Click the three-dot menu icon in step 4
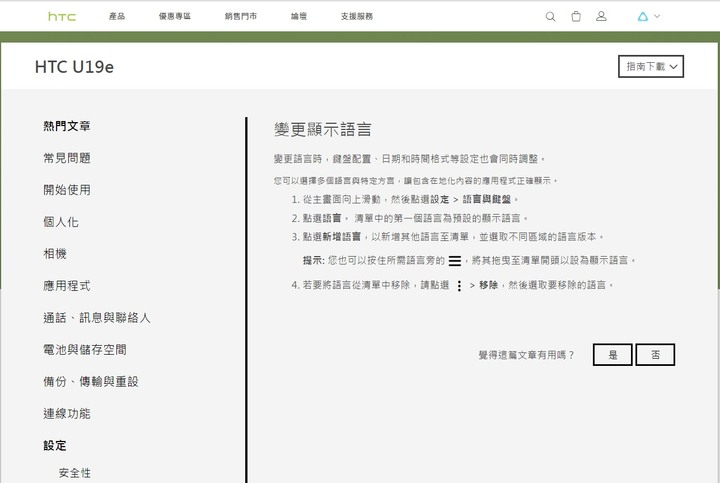Viewport: 720px width, 483px height. [x=459, y=286]
